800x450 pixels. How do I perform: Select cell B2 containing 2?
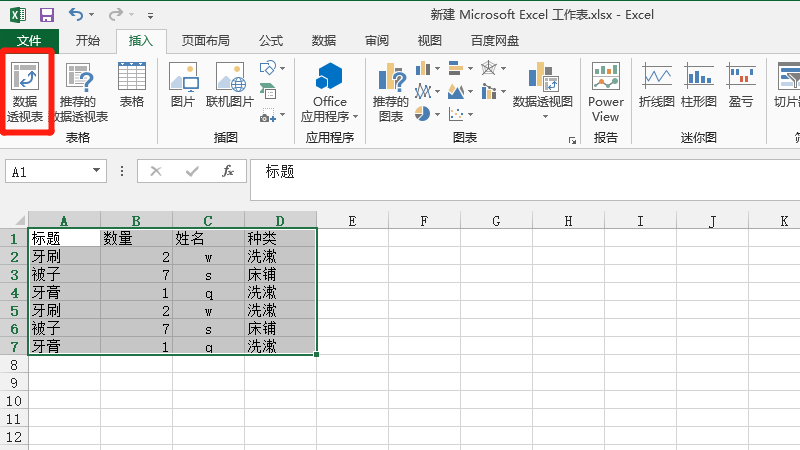[136, 256]
